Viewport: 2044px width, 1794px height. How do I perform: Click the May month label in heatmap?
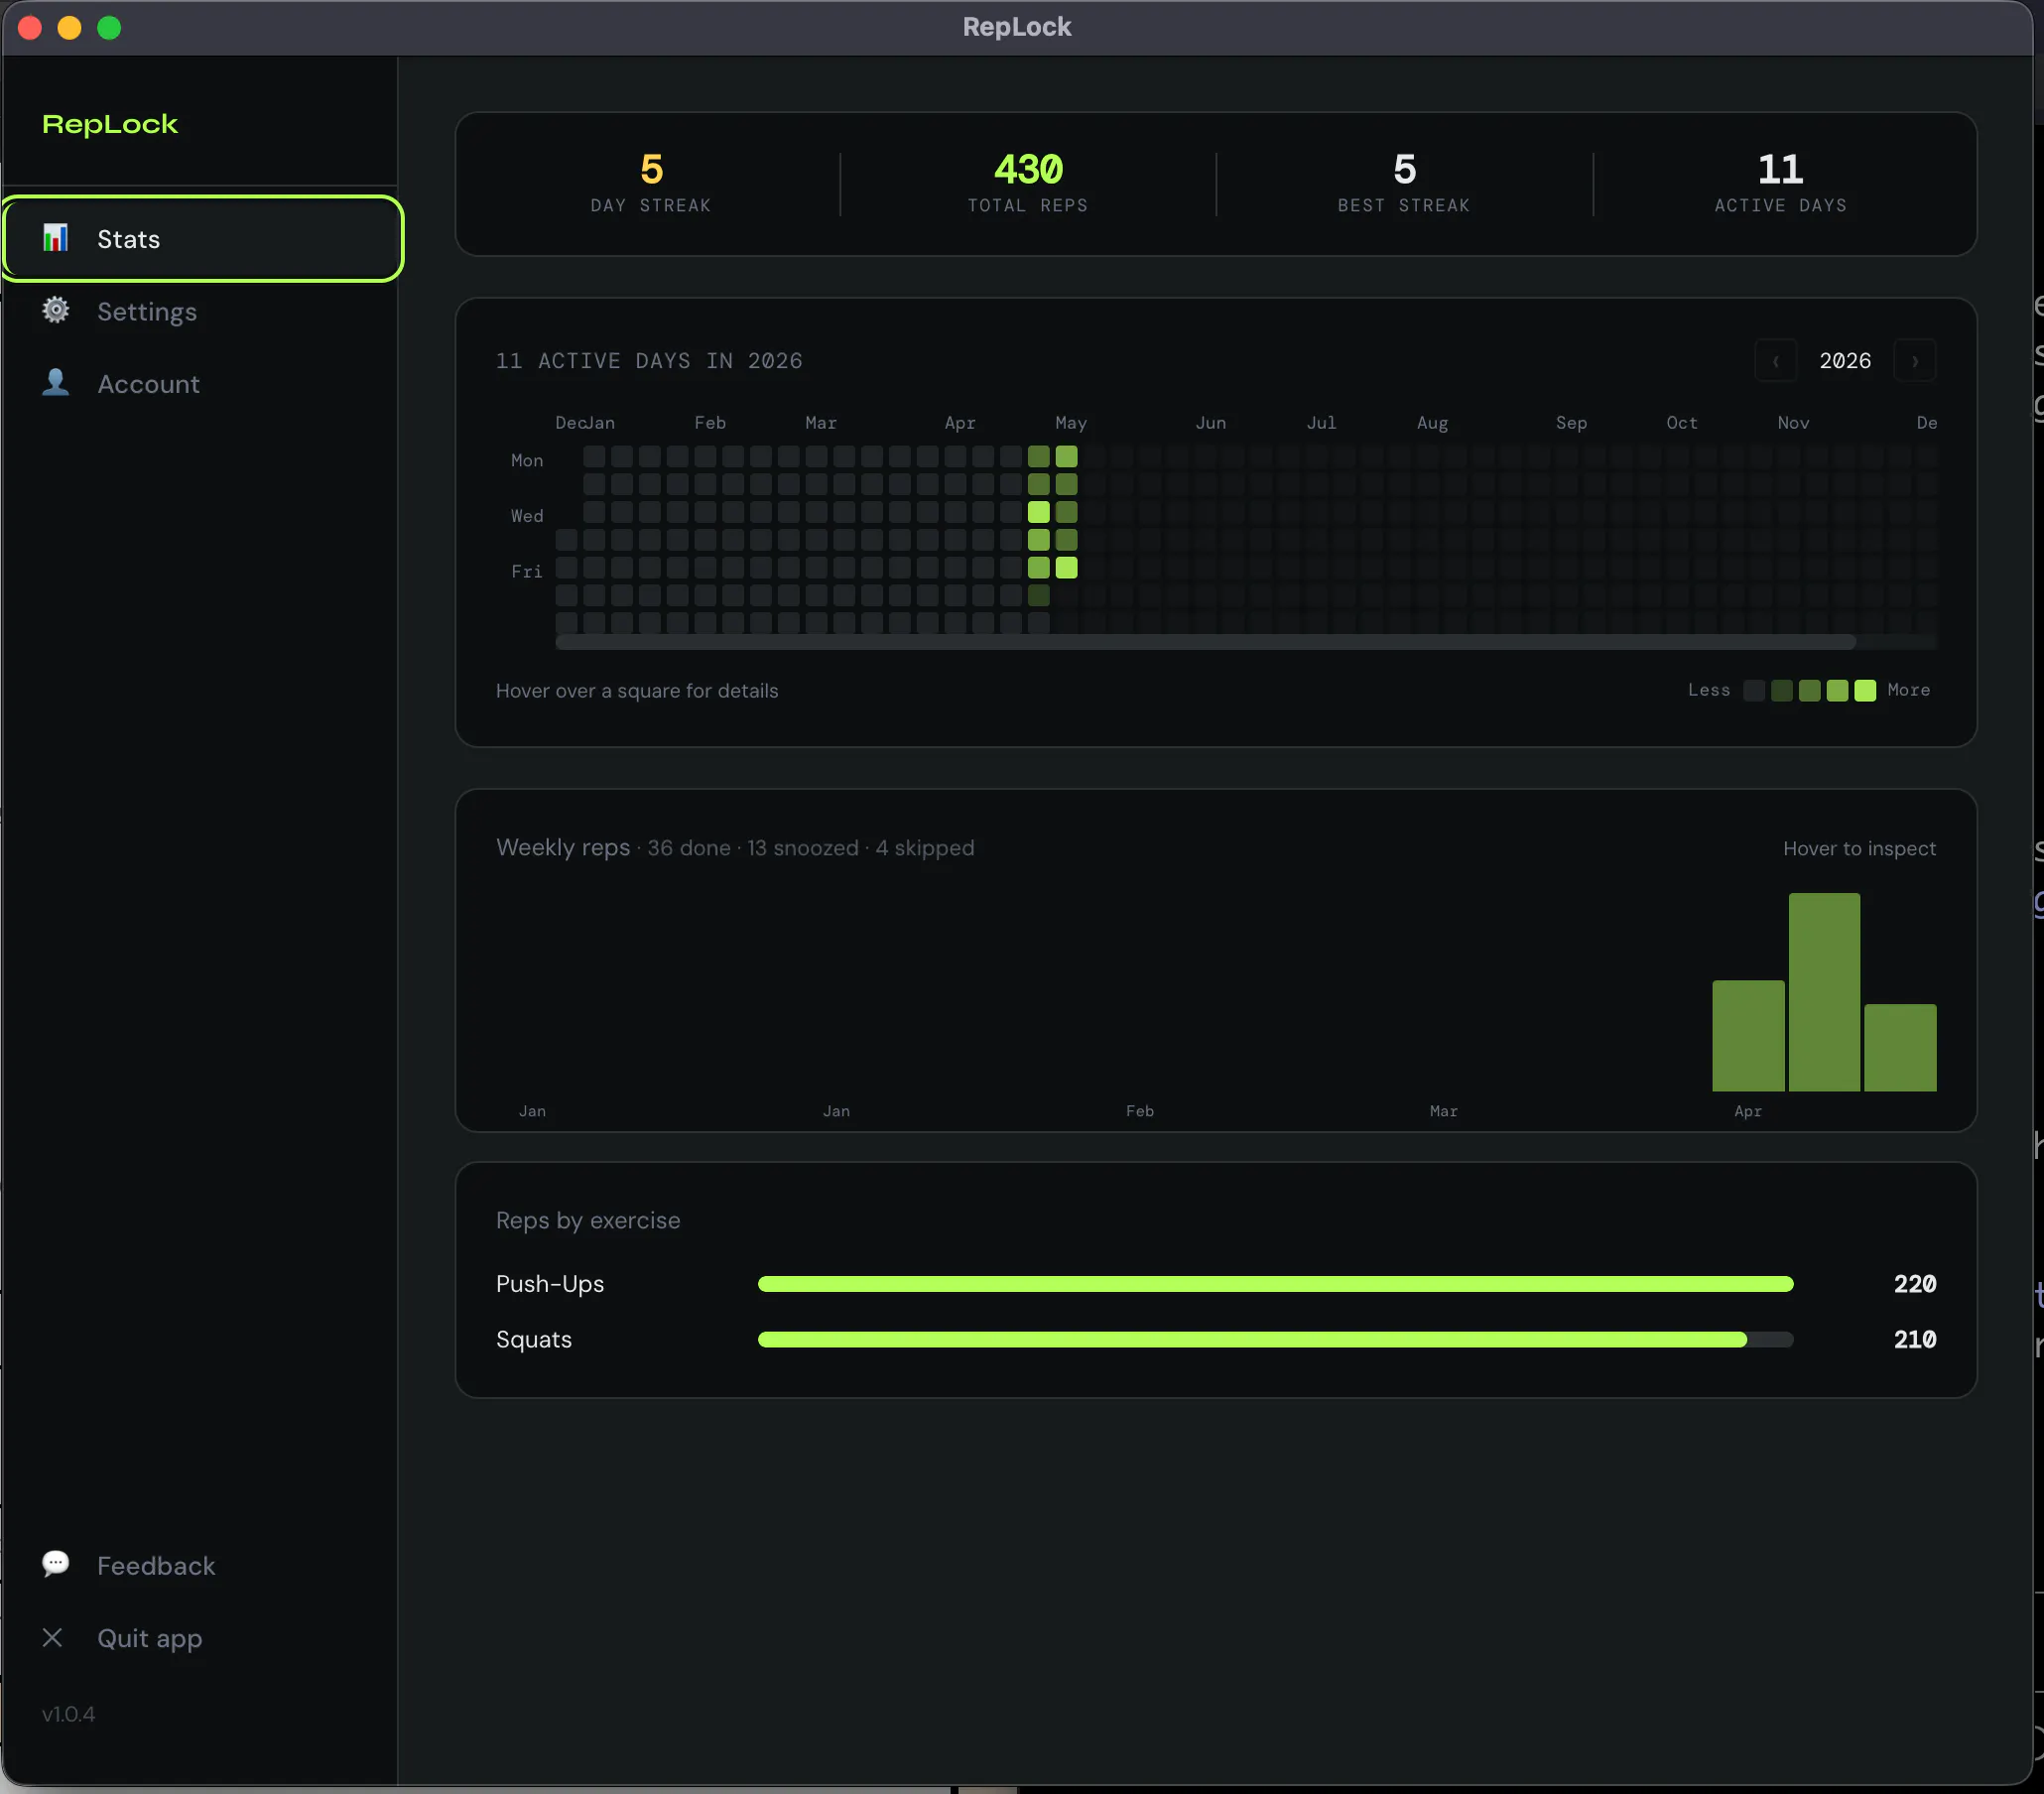coord(1071,423)
